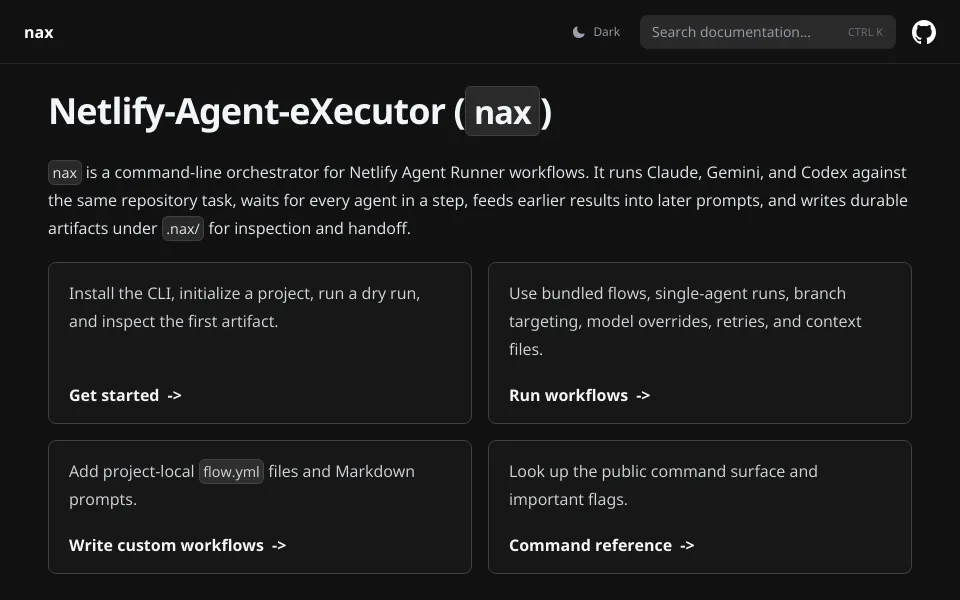Focus the Search documentation field
The width and height of the screenshot is (960, 600).
point(767,32)
